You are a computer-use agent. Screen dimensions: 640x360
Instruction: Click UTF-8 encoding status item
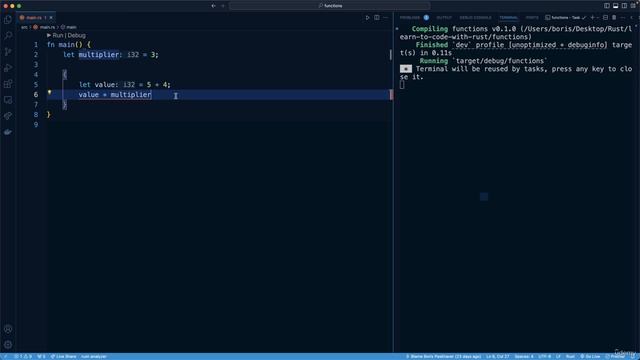(544, 356)
